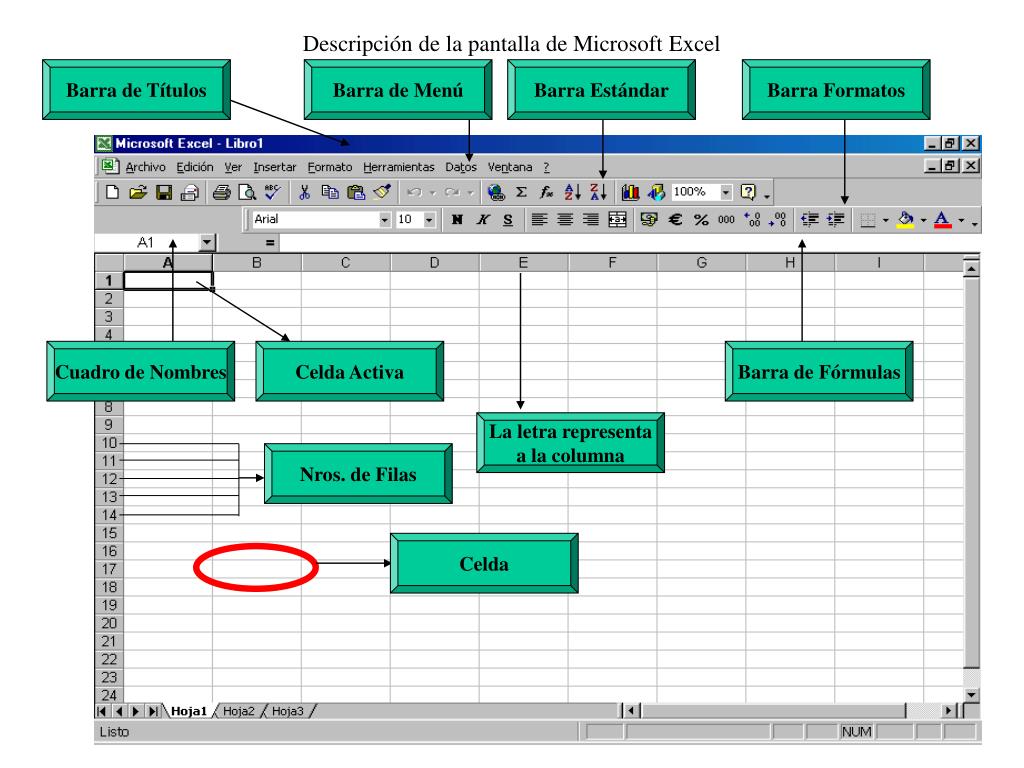This screenshot has height=768, width=1024.
Task: Sort descending with the Z-A icon
Action: 598,191
